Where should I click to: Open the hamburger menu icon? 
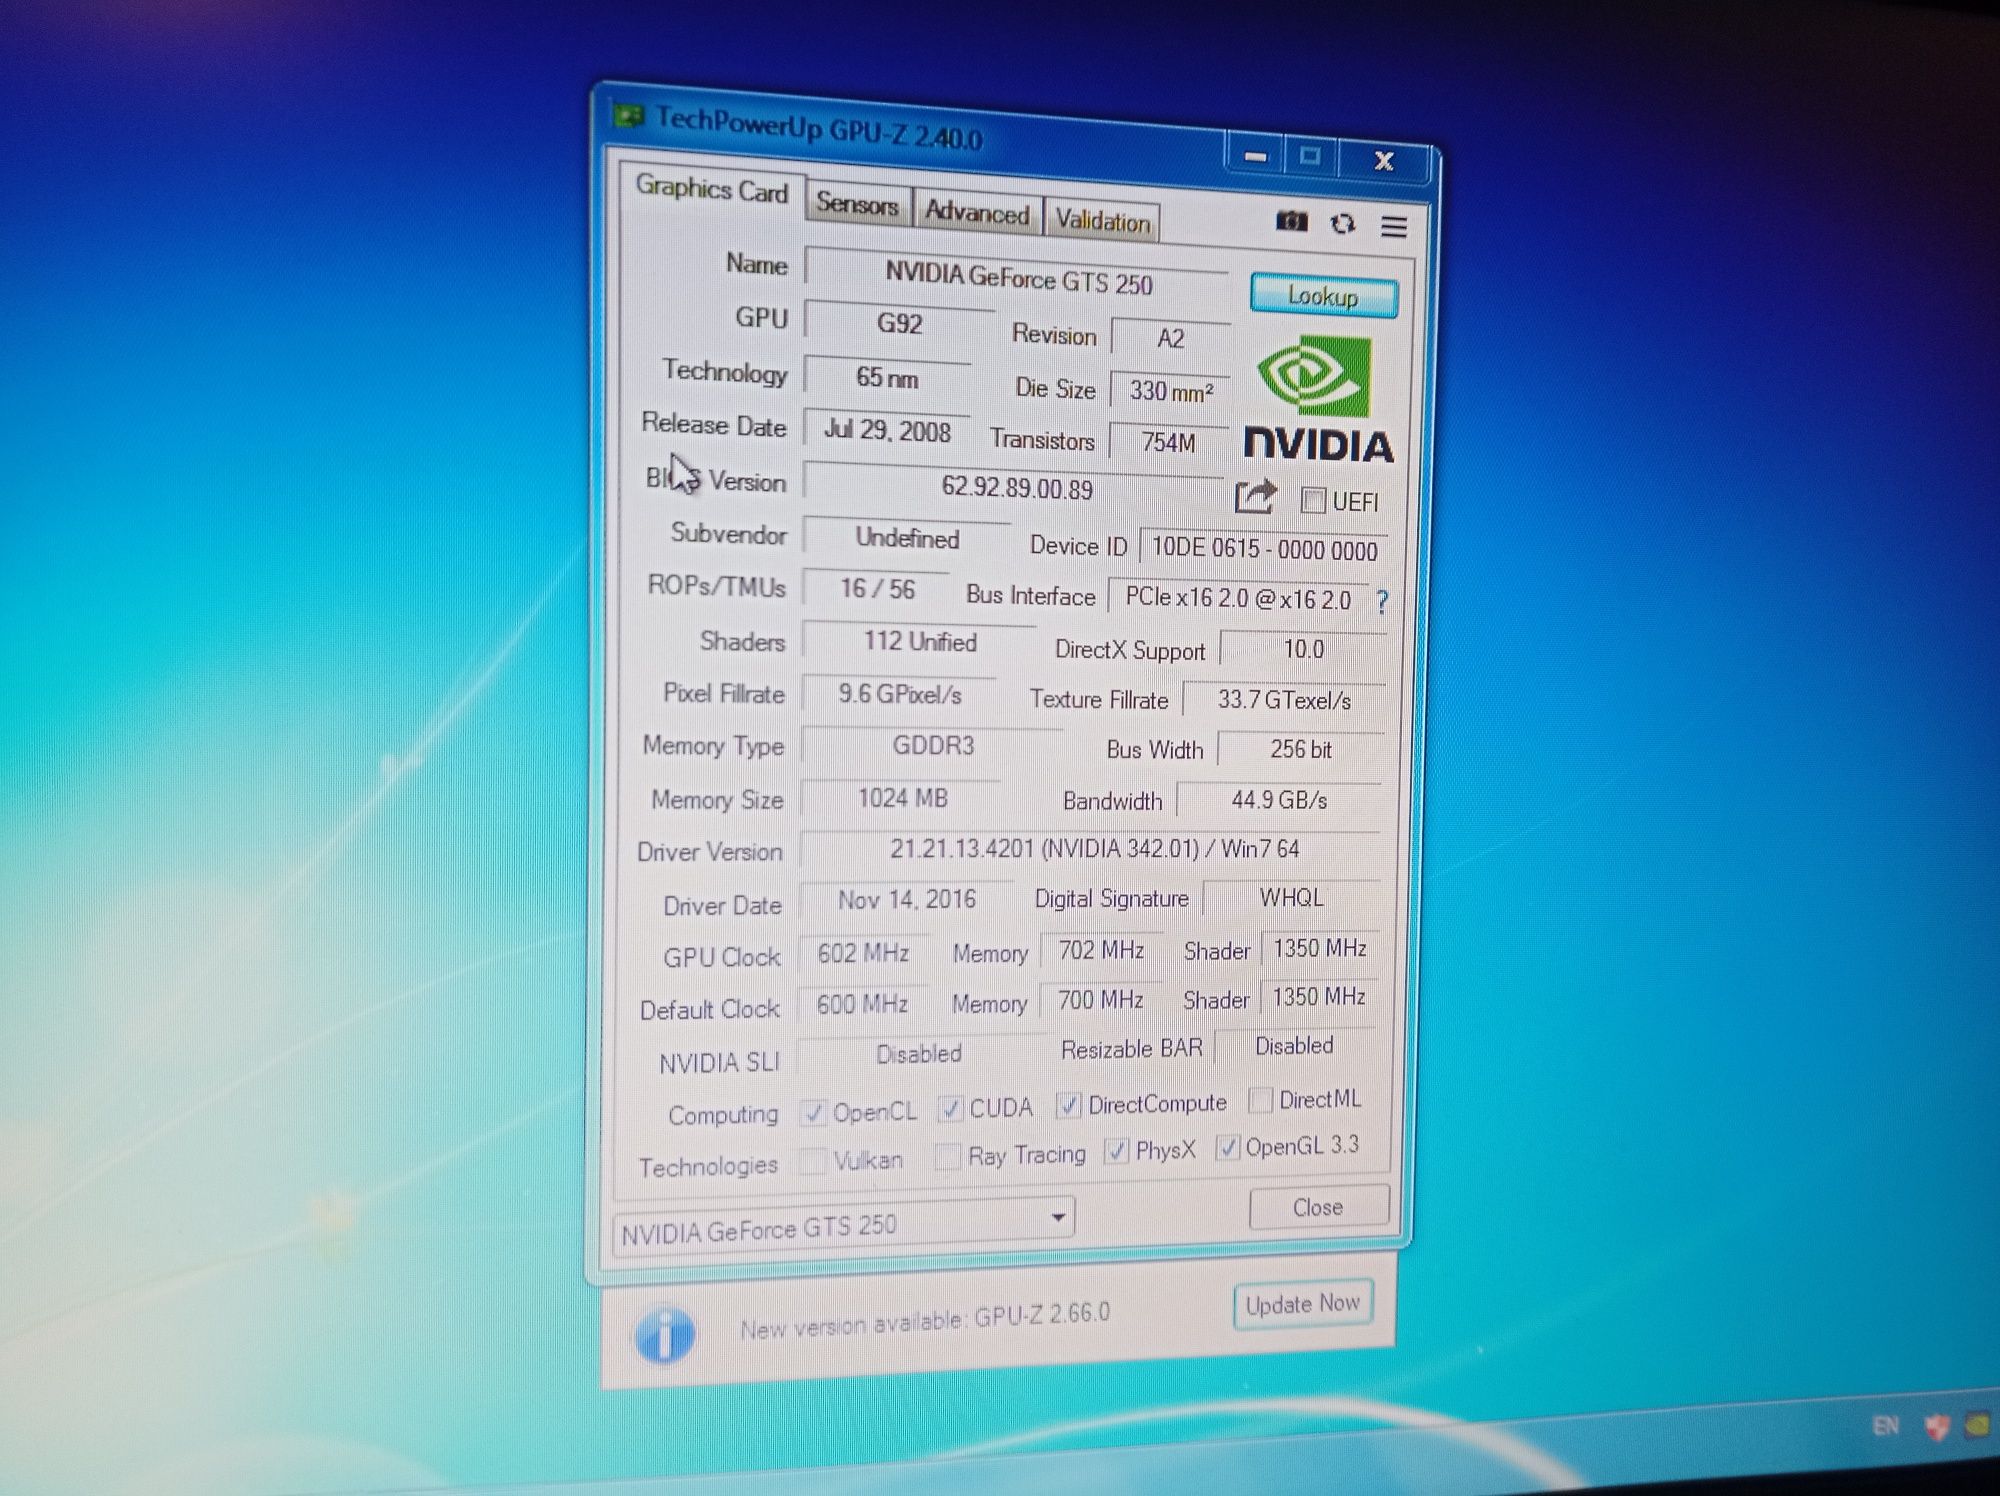(x=1394, y=227)
